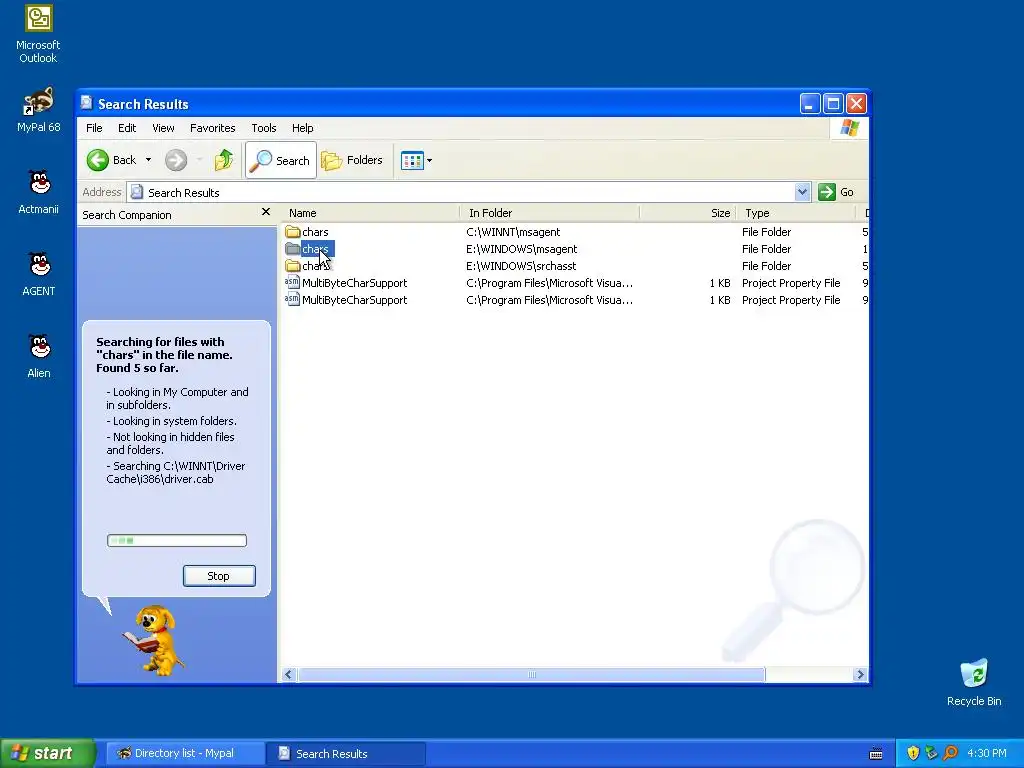Screen dimensions: 1024x768
Task: Select the AGENT desktop icon
Action: [x=38, y=274]
